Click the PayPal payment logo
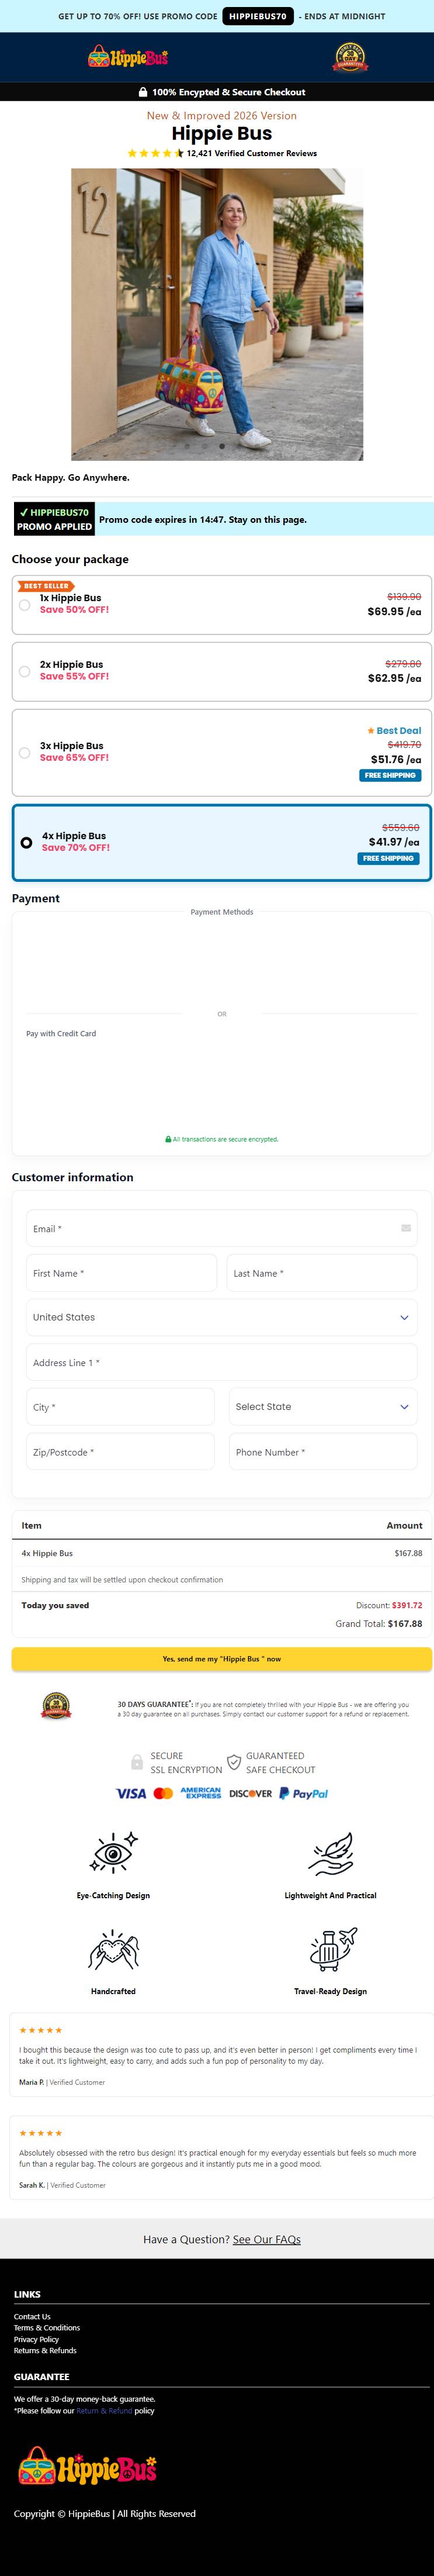This screenshot has width=434, height=2576. click(303, 1793)
